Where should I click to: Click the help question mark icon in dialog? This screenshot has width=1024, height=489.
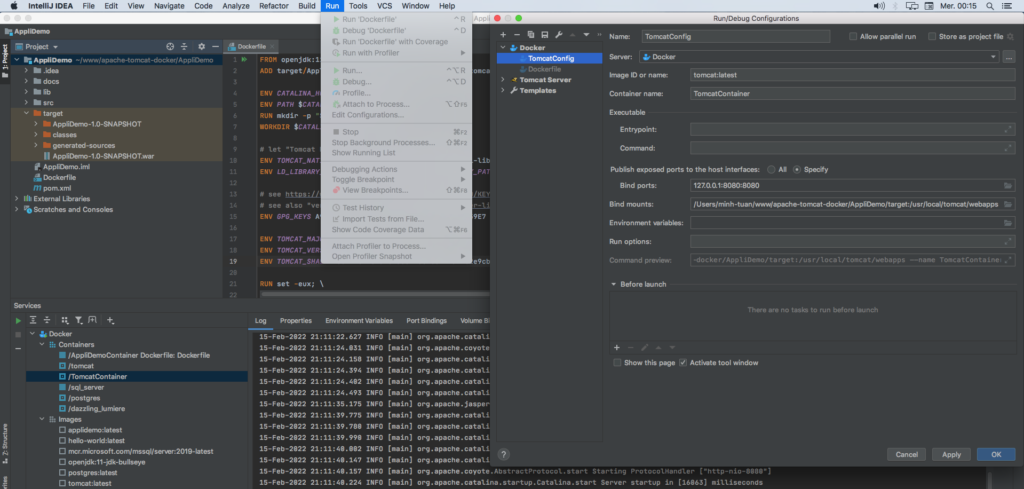click(x=504, y=454)
